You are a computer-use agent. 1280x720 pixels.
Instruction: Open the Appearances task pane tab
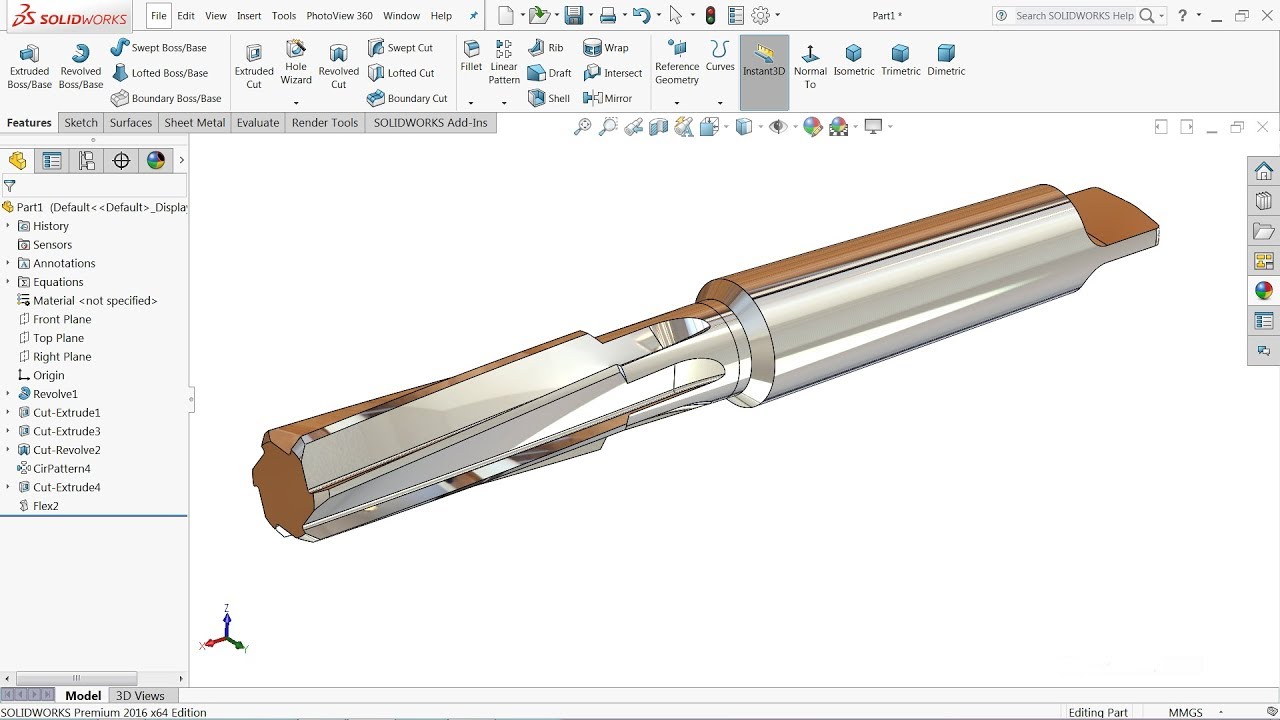coord(1264,291)
